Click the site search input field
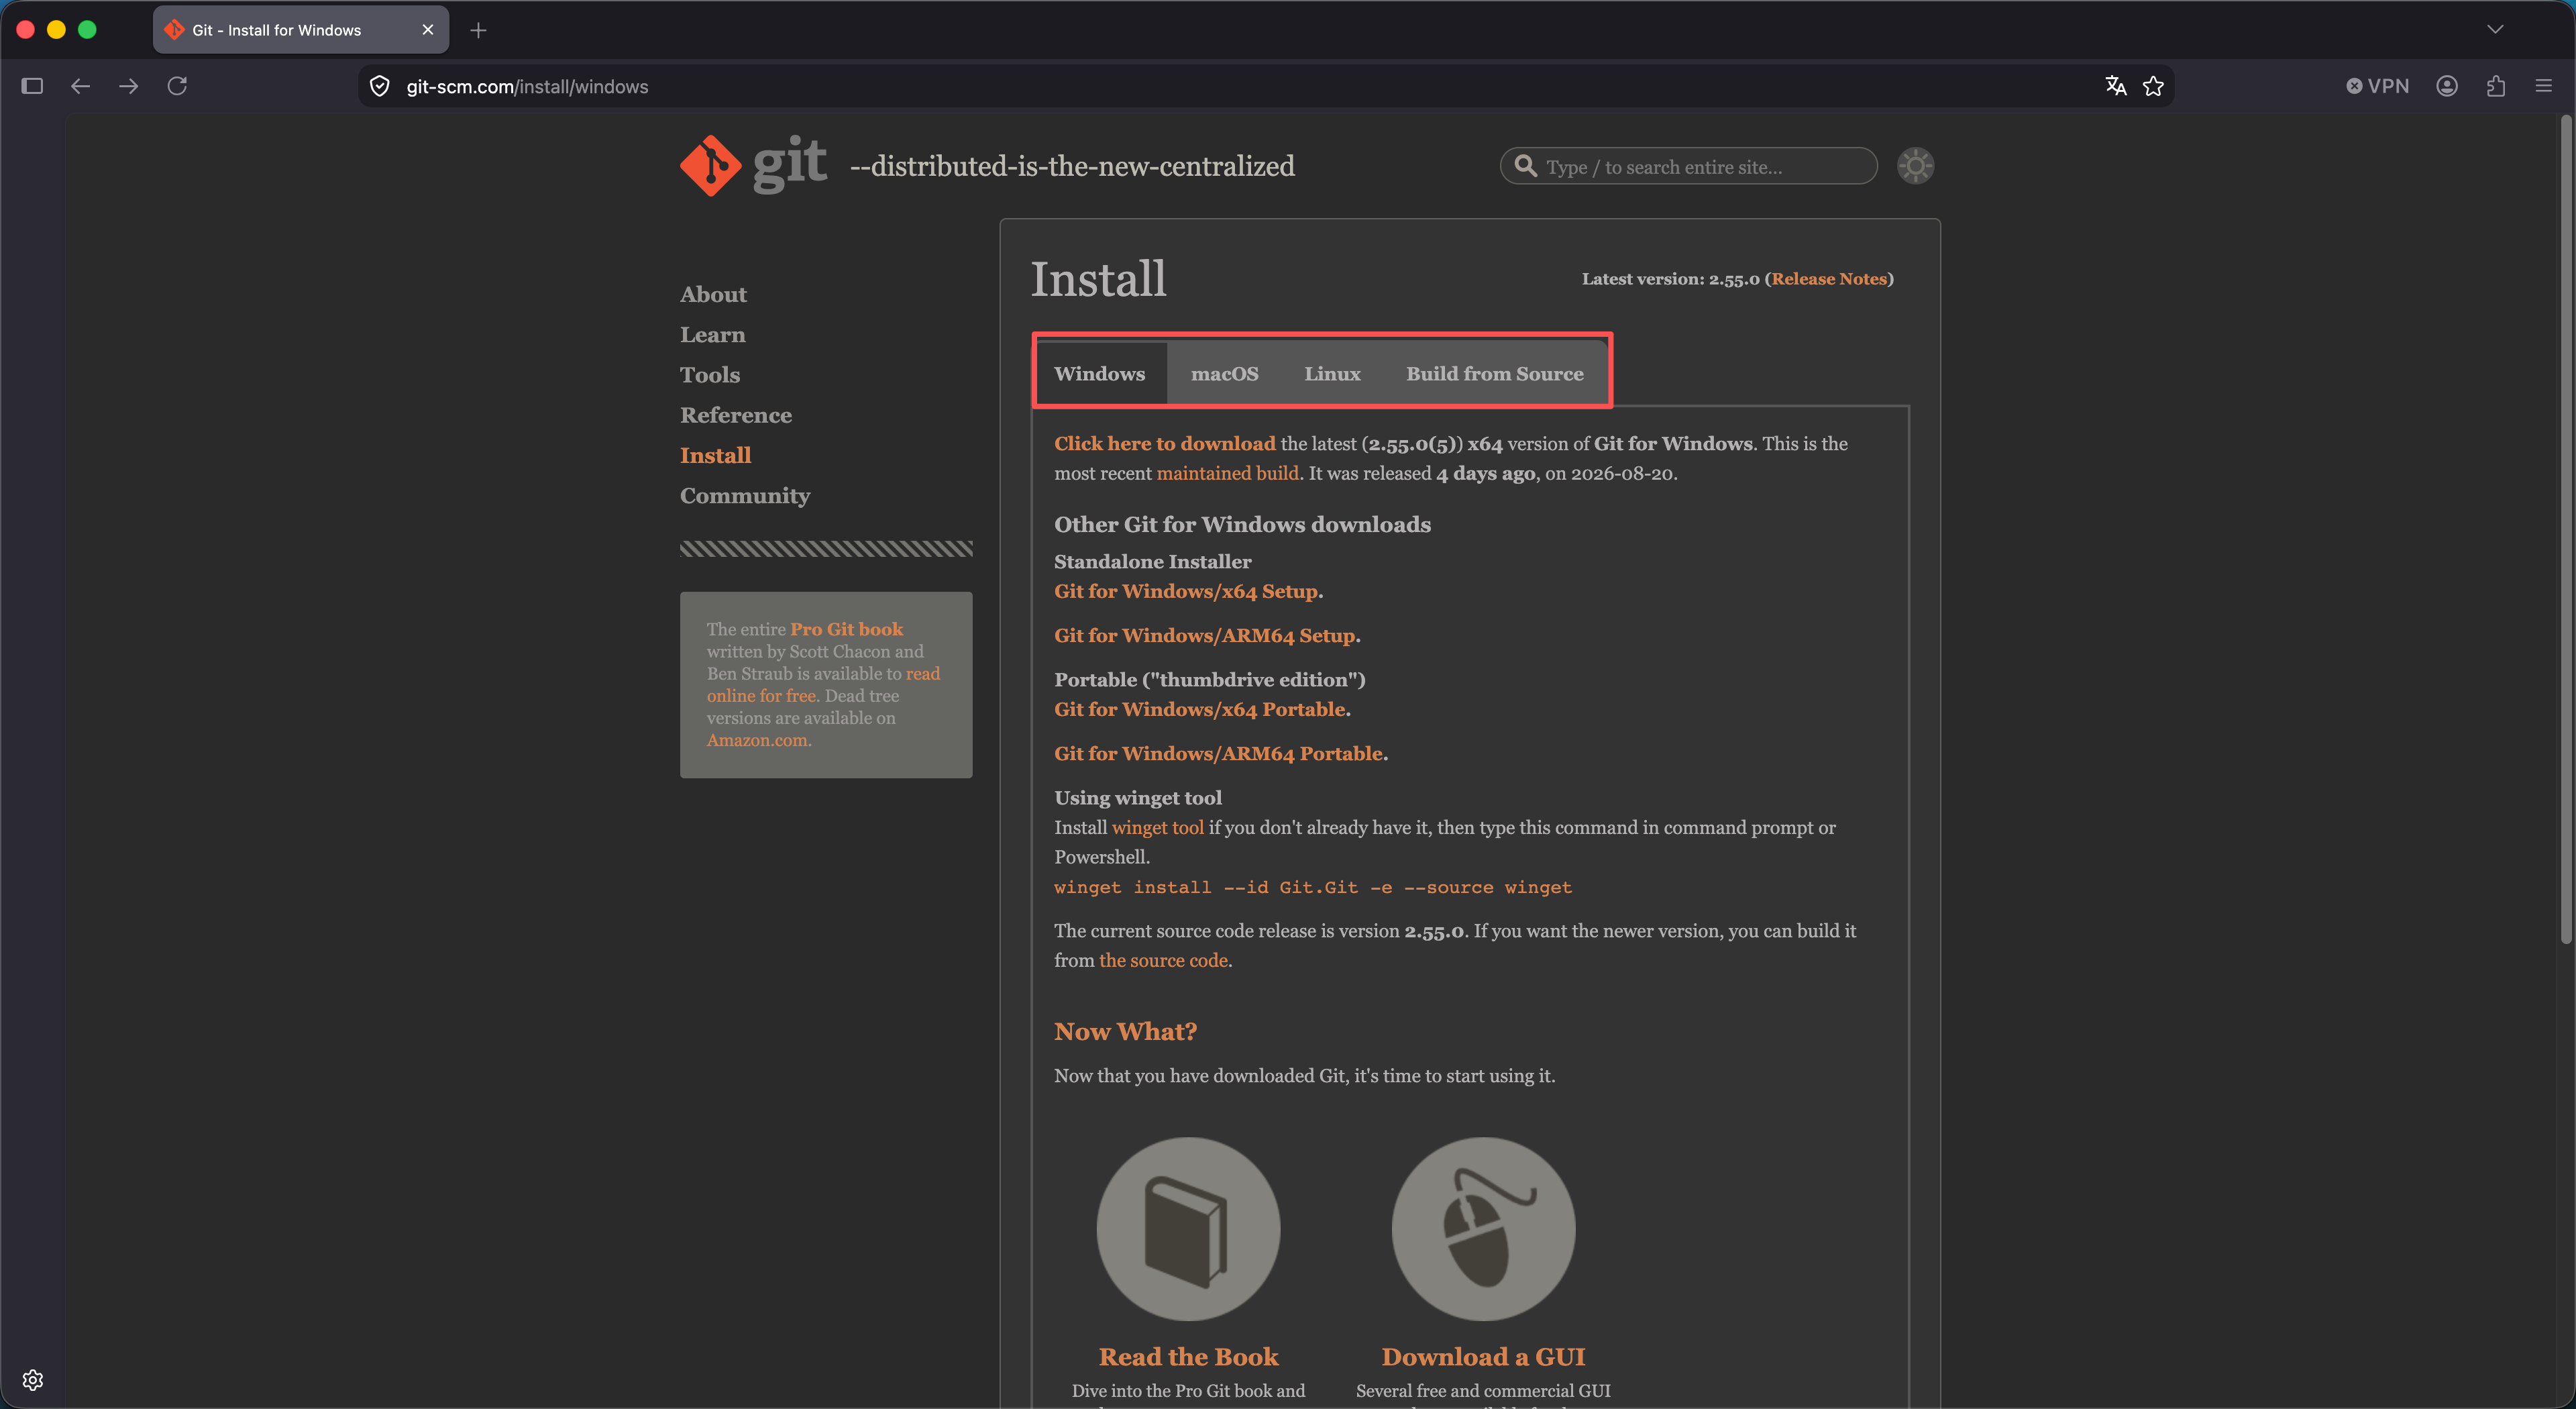The height and width of the screenshot is (1409, 2576). pos(1688,166)
